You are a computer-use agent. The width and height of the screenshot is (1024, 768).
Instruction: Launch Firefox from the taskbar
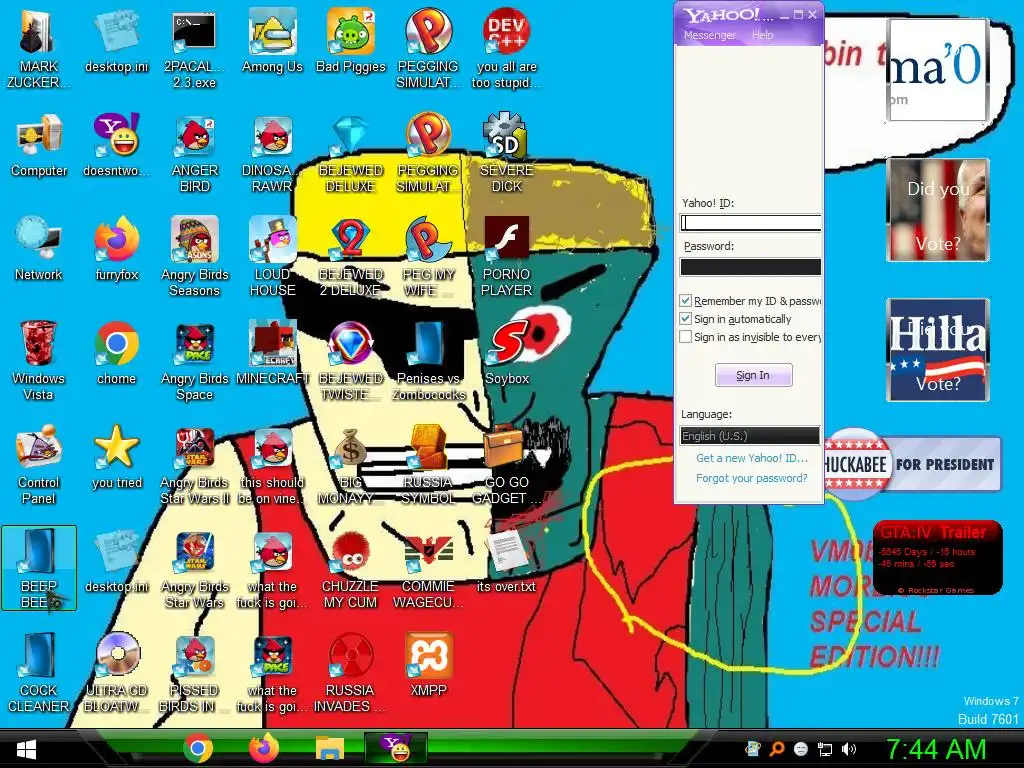264,748
